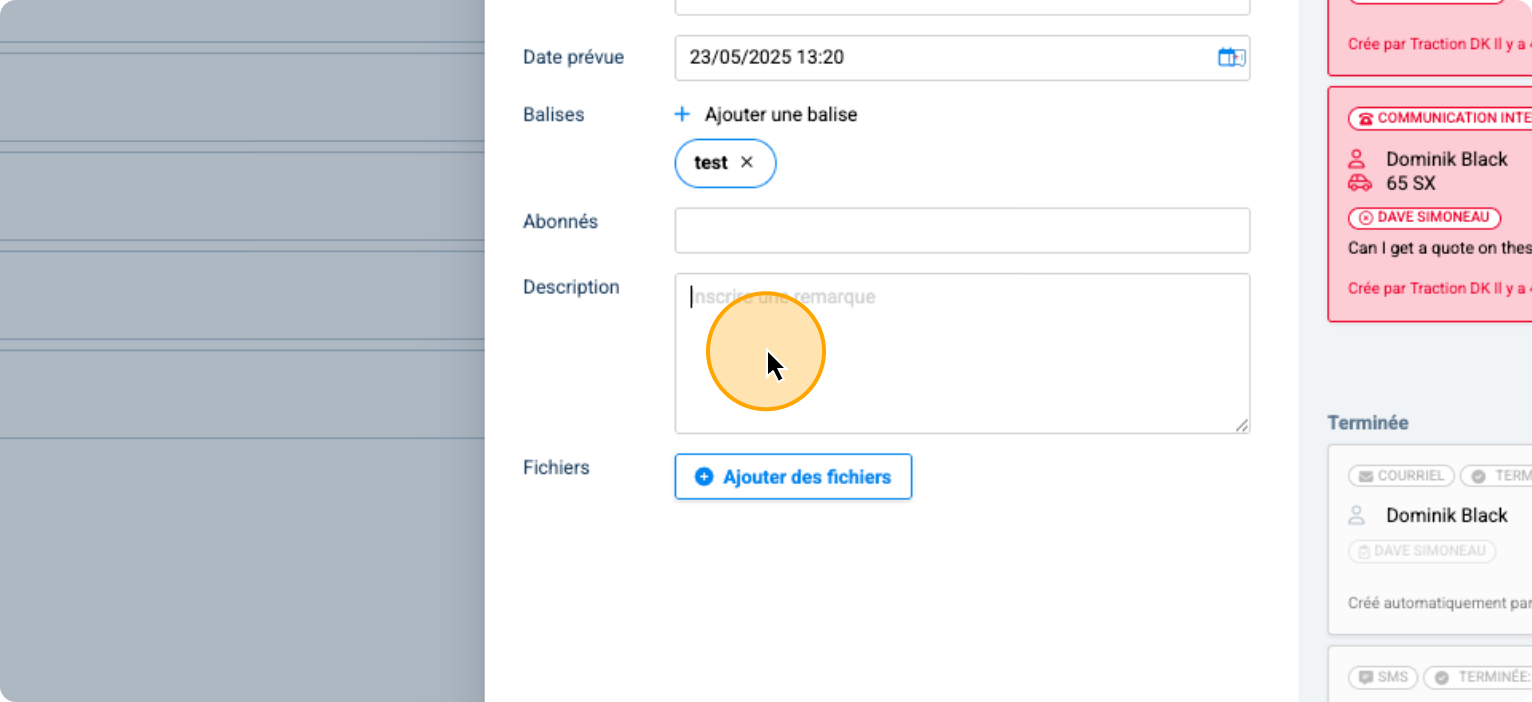
Task: Click the Abonnés input field
Action: [x=961, y=231]
